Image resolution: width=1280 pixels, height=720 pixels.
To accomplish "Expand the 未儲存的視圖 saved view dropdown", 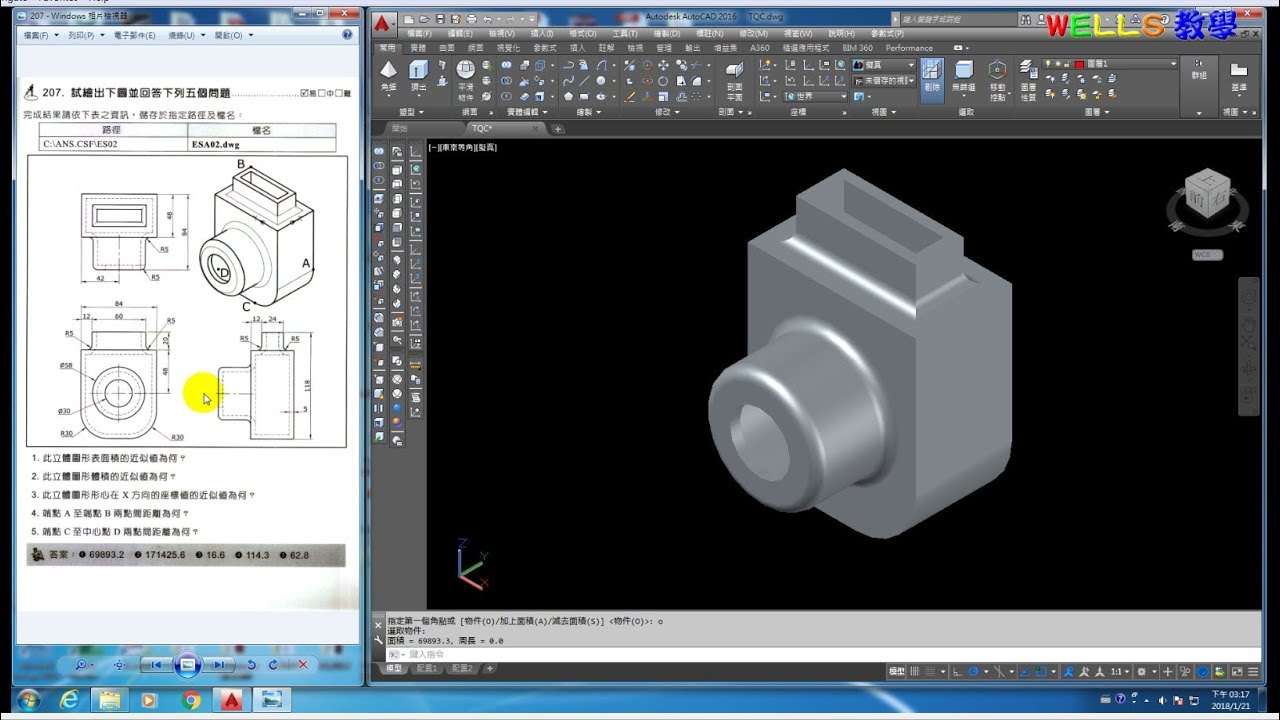I will (x=884, y=80).
